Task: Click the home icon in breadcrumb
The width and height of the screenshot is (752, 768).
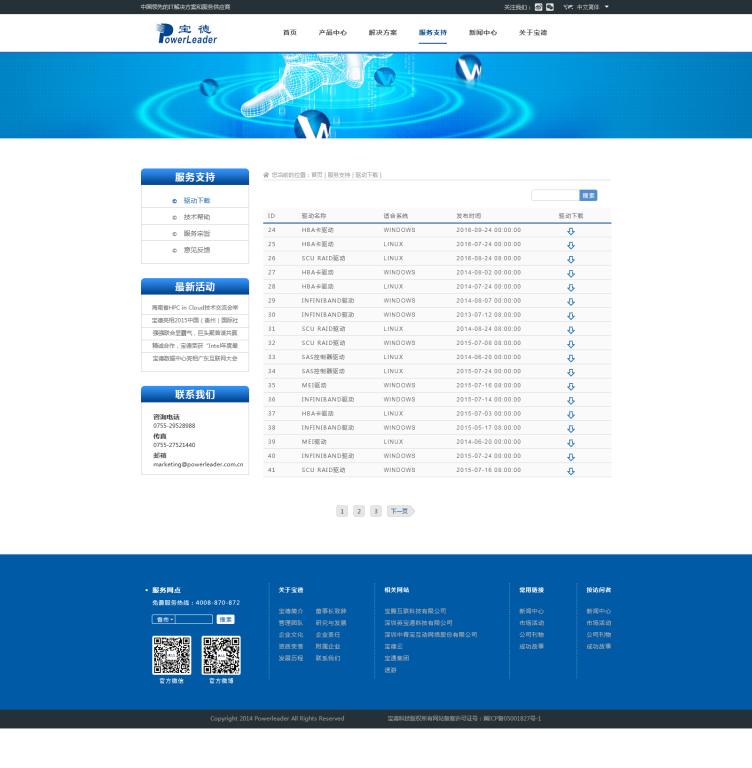Action: pos(266,175)
